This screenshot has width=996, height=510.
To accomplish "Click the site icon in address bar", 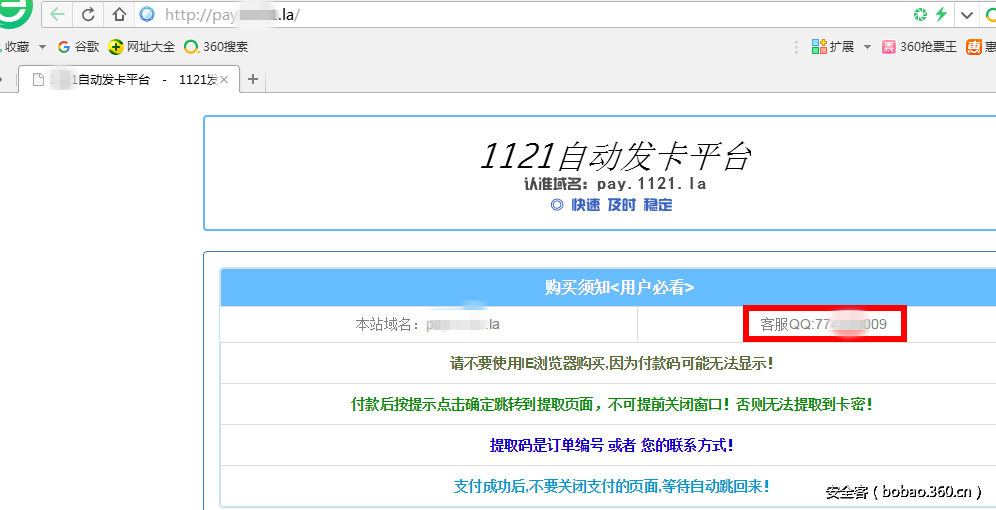I will click(x=147, y=14).
